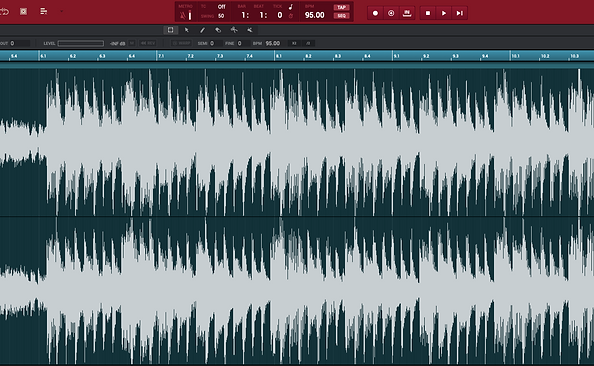Click ruler marker 7.3
This screenshot has width=594, height=366.
220,56
